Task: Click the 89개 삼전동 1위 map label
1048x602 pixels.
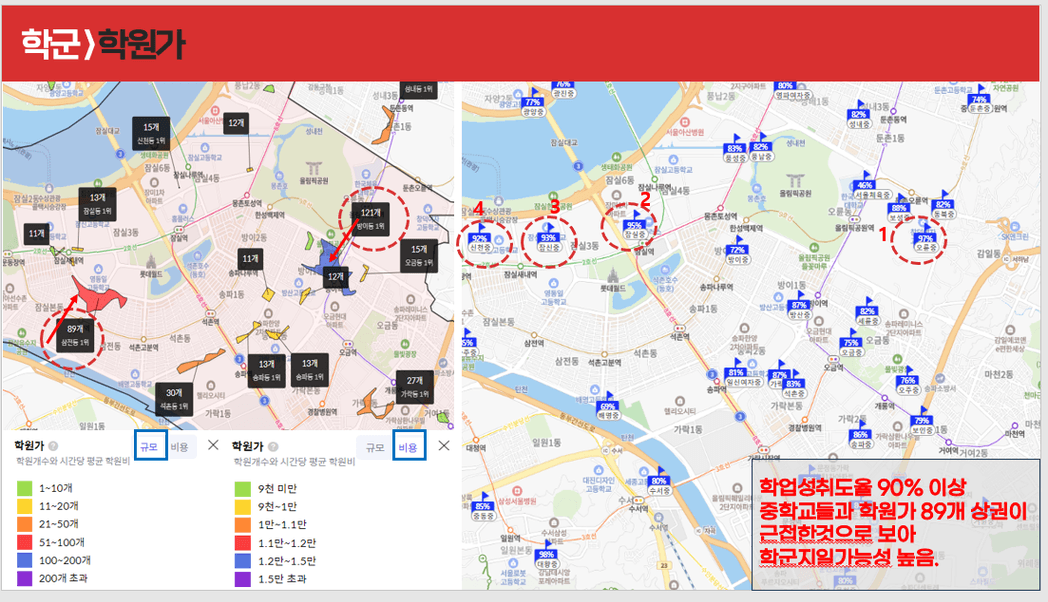Action: 75,335
